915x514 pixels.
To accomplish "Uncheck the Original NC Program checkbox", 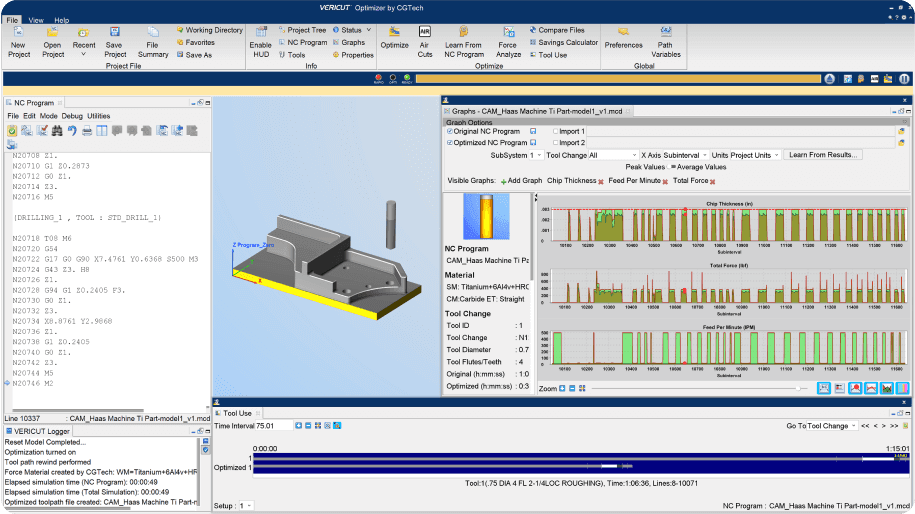I will tap(450, 131).
